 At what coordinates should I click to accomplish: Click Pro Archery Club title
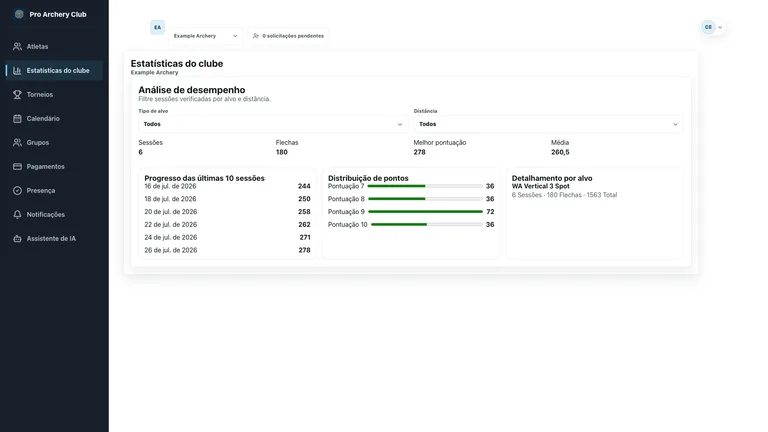click(x=58, y=15)
